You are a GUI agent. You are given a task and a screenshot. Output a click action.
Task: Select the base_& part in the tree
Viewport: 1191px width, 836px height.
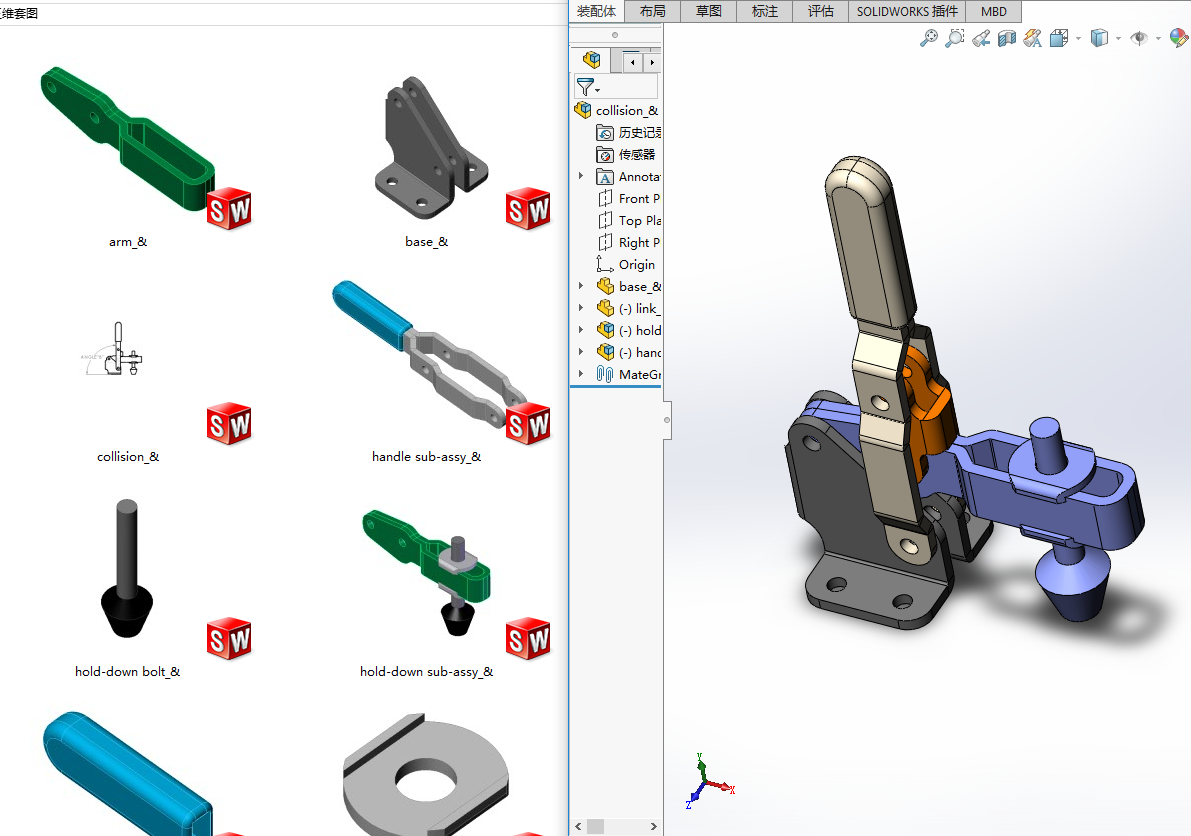tap(628, 287)
